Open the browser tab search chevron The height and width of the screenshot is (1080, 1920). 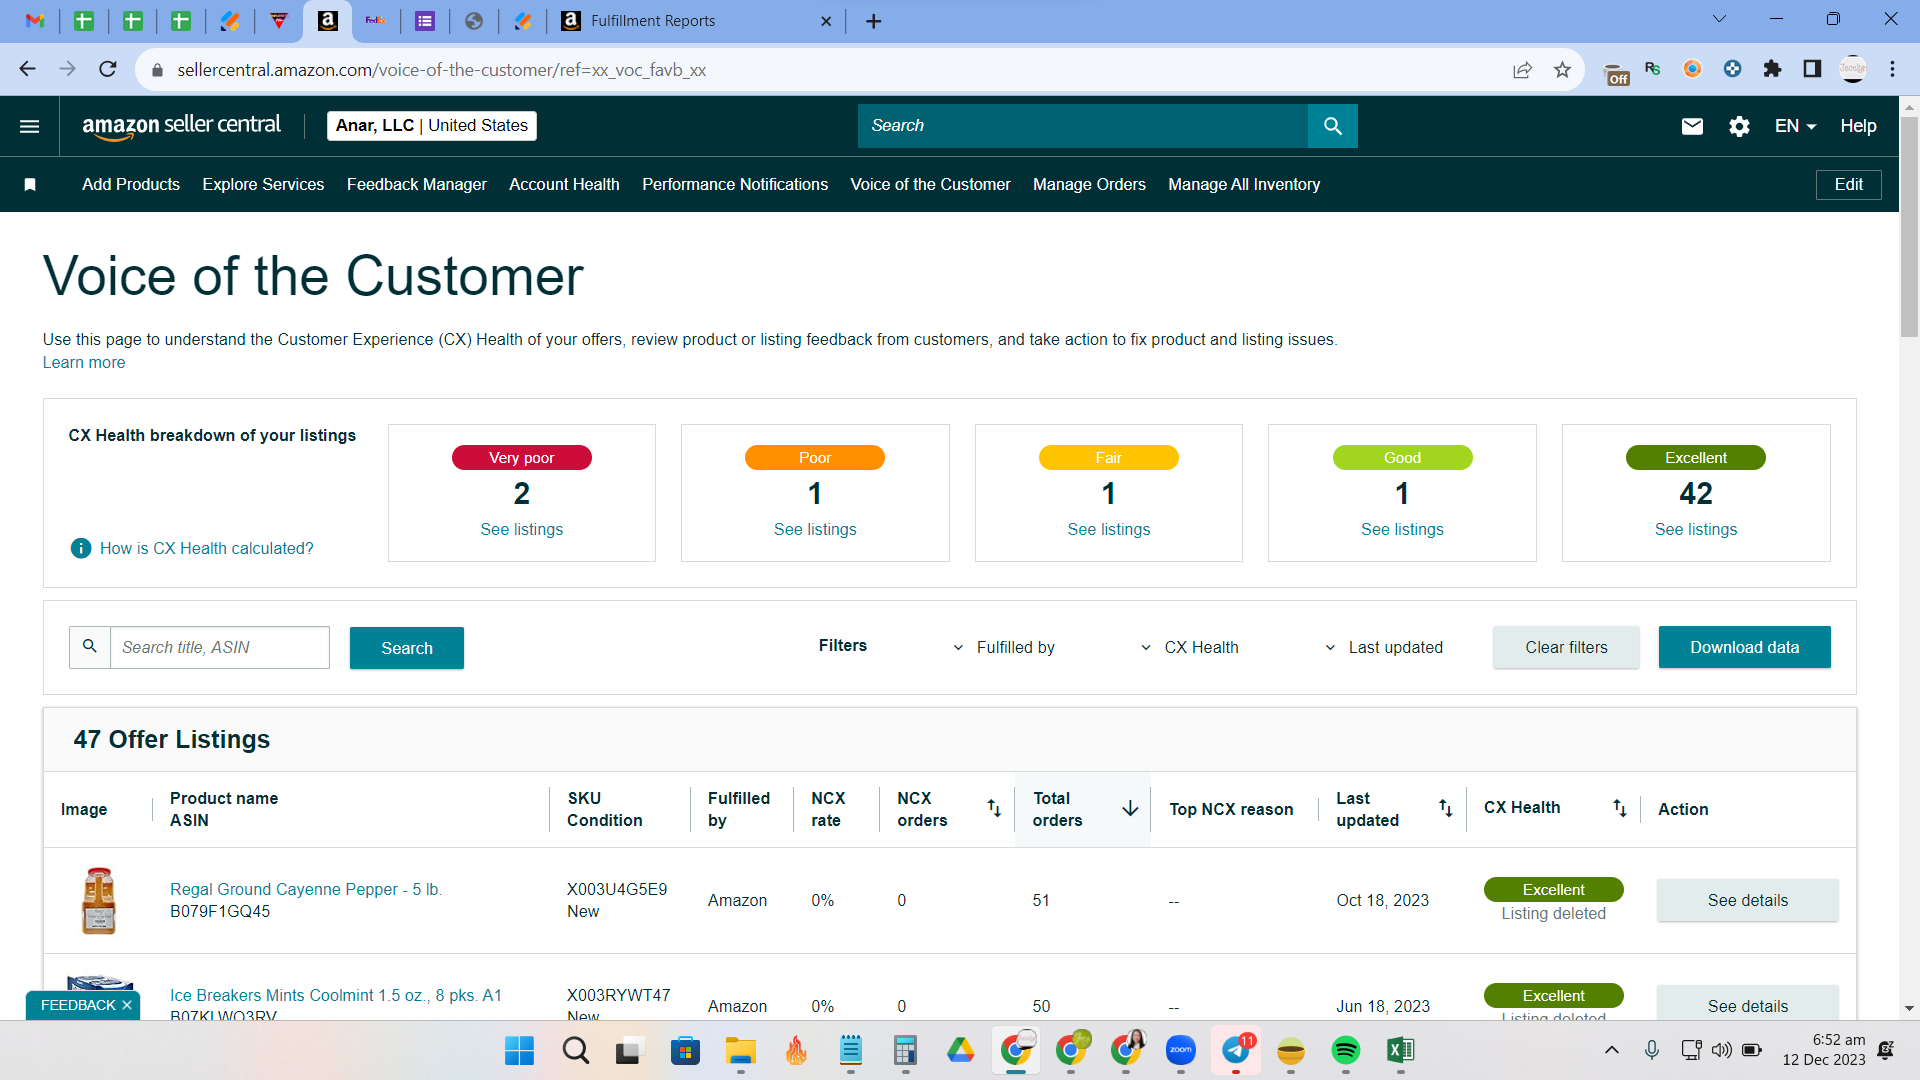click(x=1719, y=19)
